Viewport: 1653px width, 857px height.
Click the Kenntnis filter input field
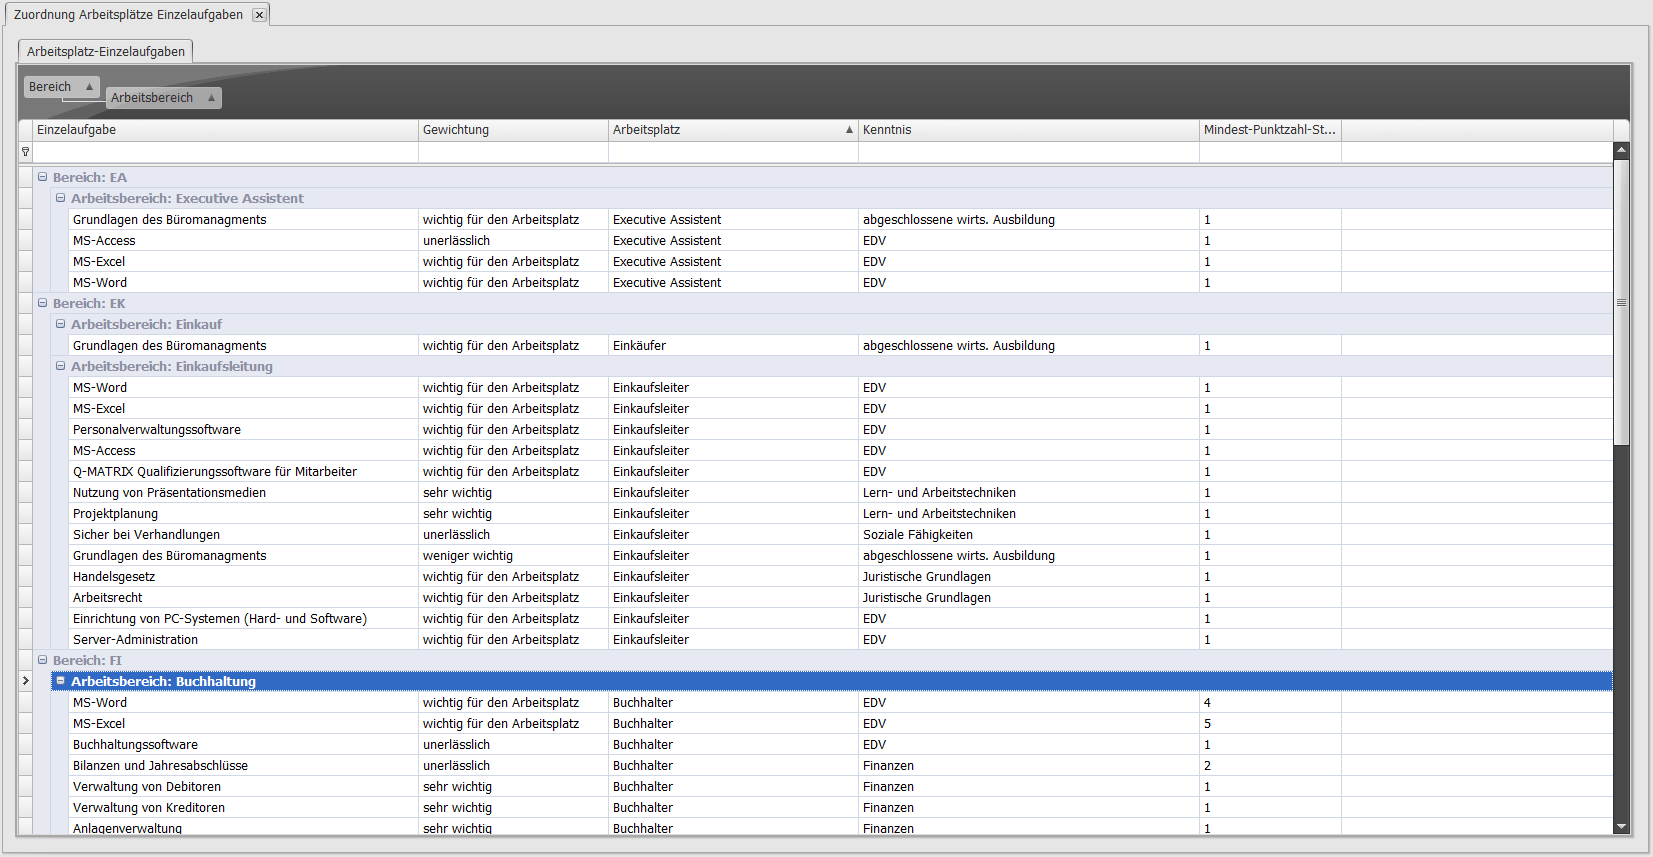coord(1028,152)
